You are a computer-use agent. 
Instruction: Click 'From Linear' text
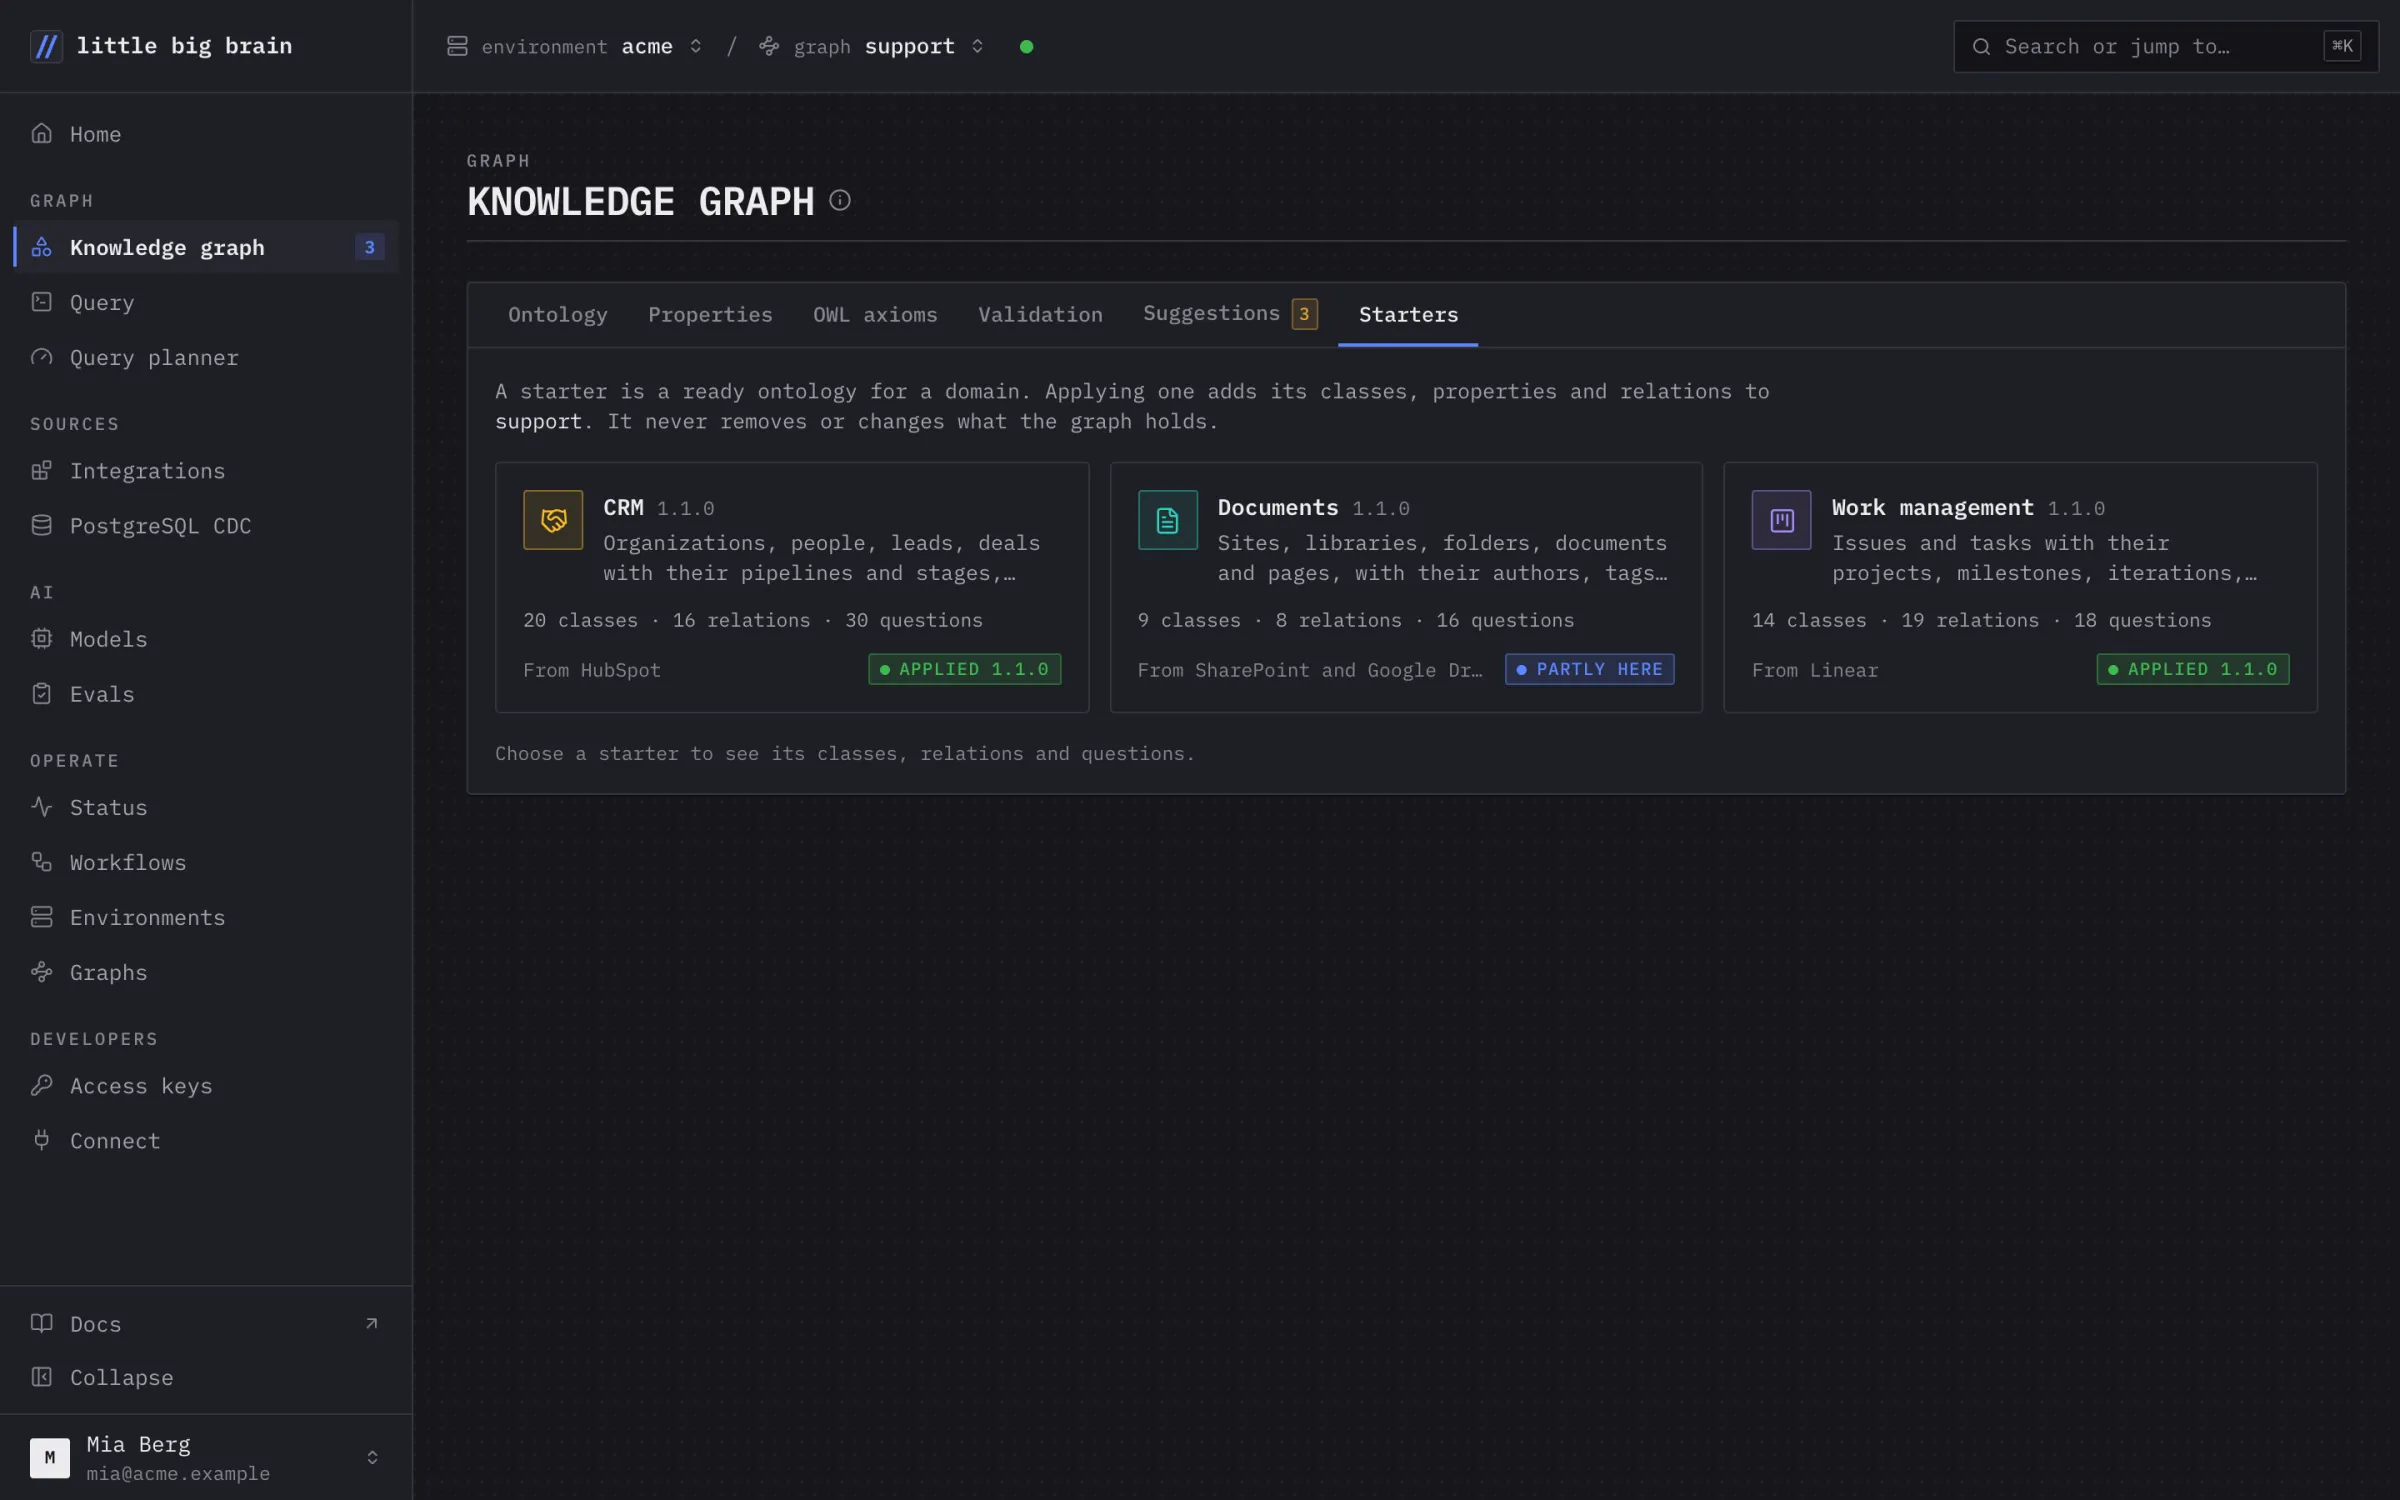tap(1815, 670)
